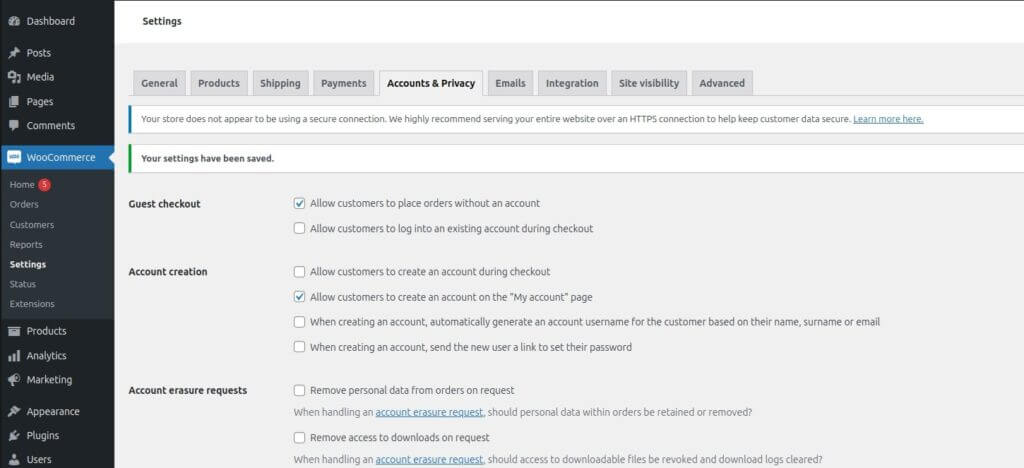Click the Plugins plug icon
This screenshot has width=1024, height=468.
point(14,435)
